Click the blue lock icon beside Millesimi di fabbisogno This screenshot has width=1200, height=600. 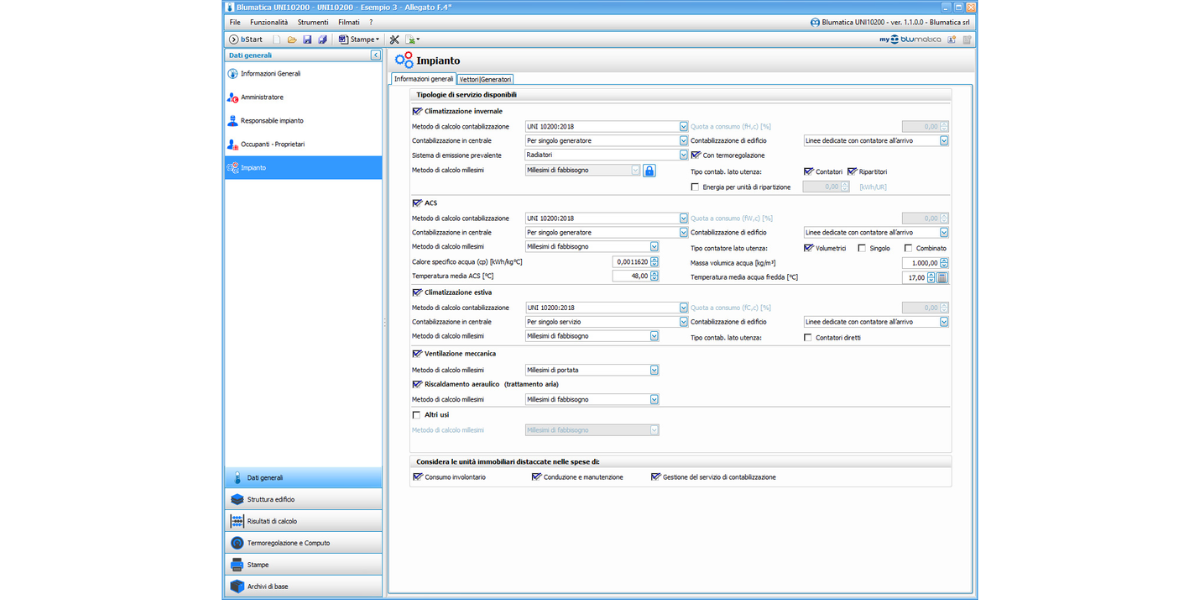coord(649,171)
